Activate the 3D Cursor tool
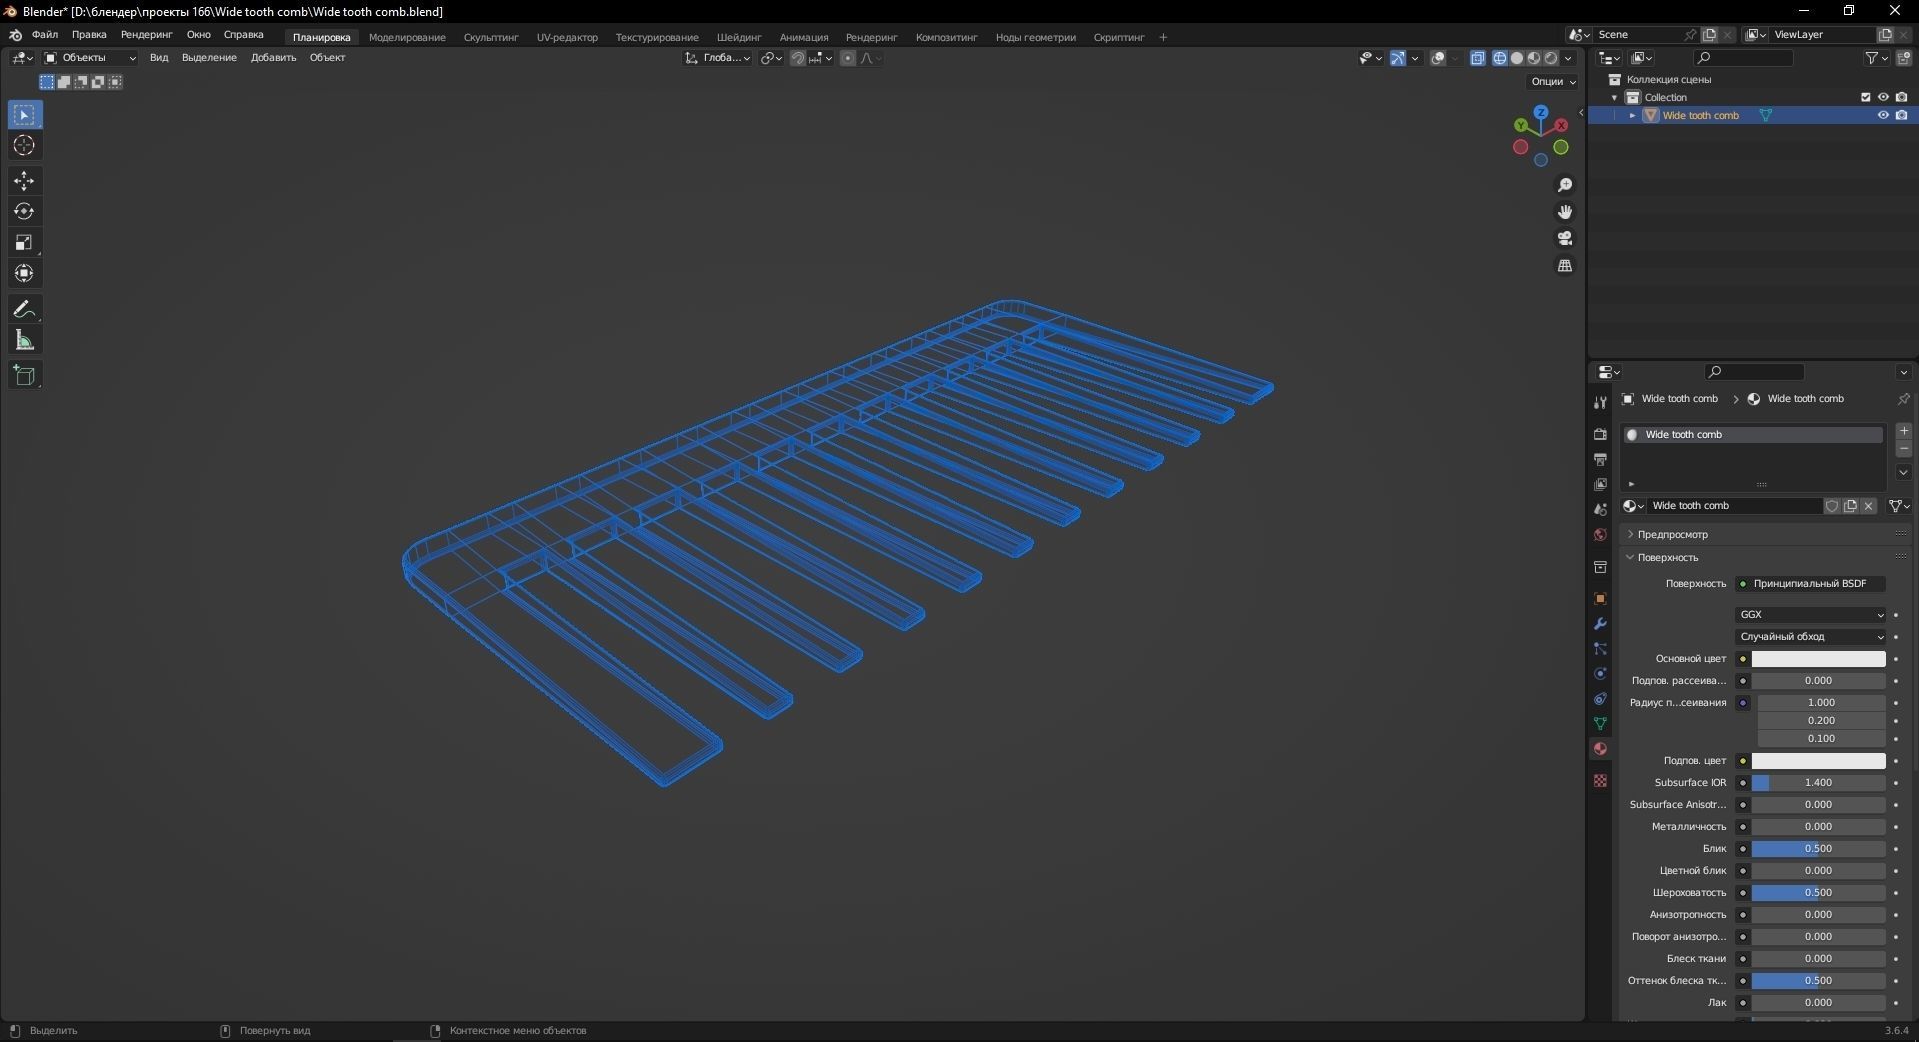 [25, 146]
